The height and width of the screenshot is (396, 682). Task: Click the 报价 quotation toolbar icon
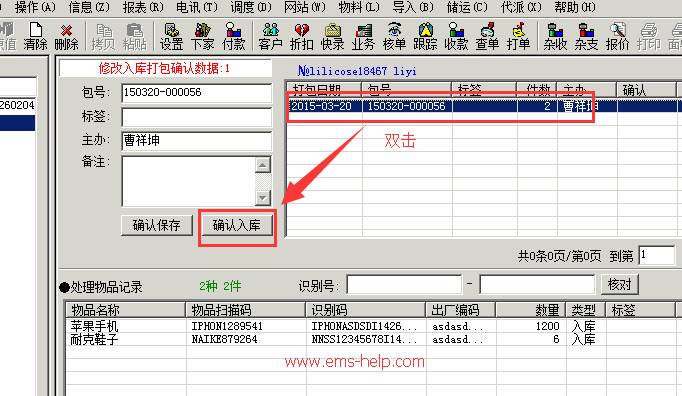pos(617,37)
